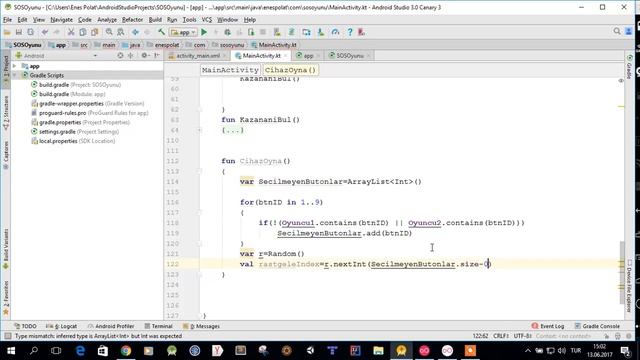Image resolution: width=640 pixels, height=360 pixels.
Task: Open the Navigate menu
Action: tap(61, 20)
